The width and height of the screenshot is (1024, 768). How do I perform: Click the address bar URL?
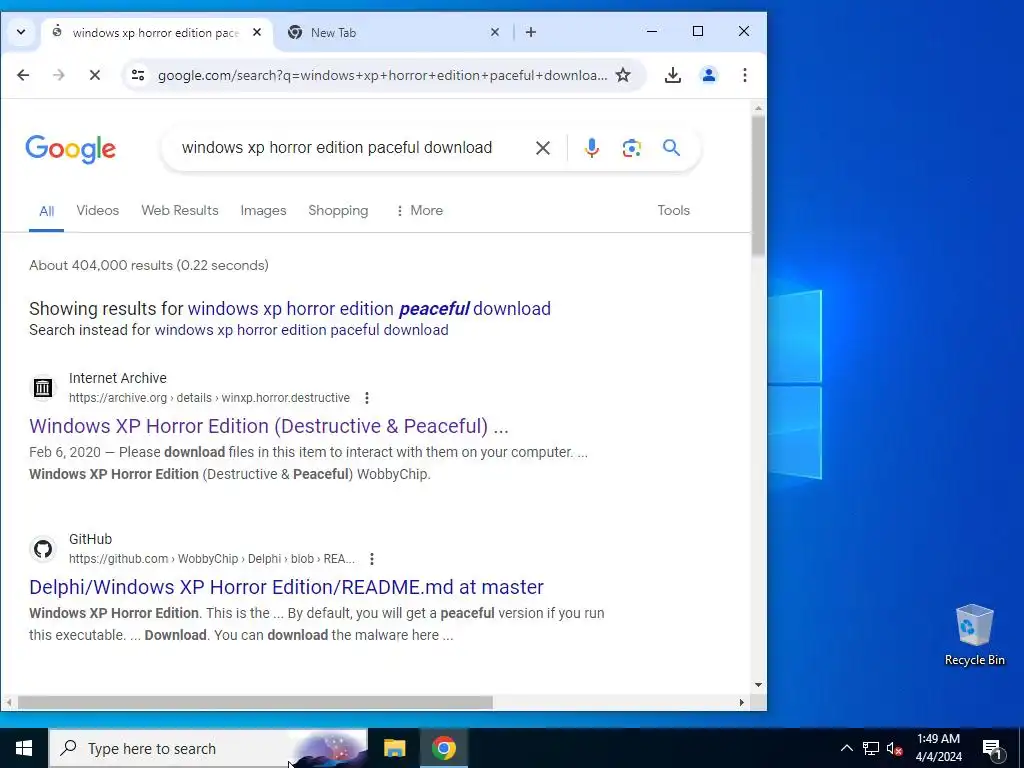coord(382,75)
